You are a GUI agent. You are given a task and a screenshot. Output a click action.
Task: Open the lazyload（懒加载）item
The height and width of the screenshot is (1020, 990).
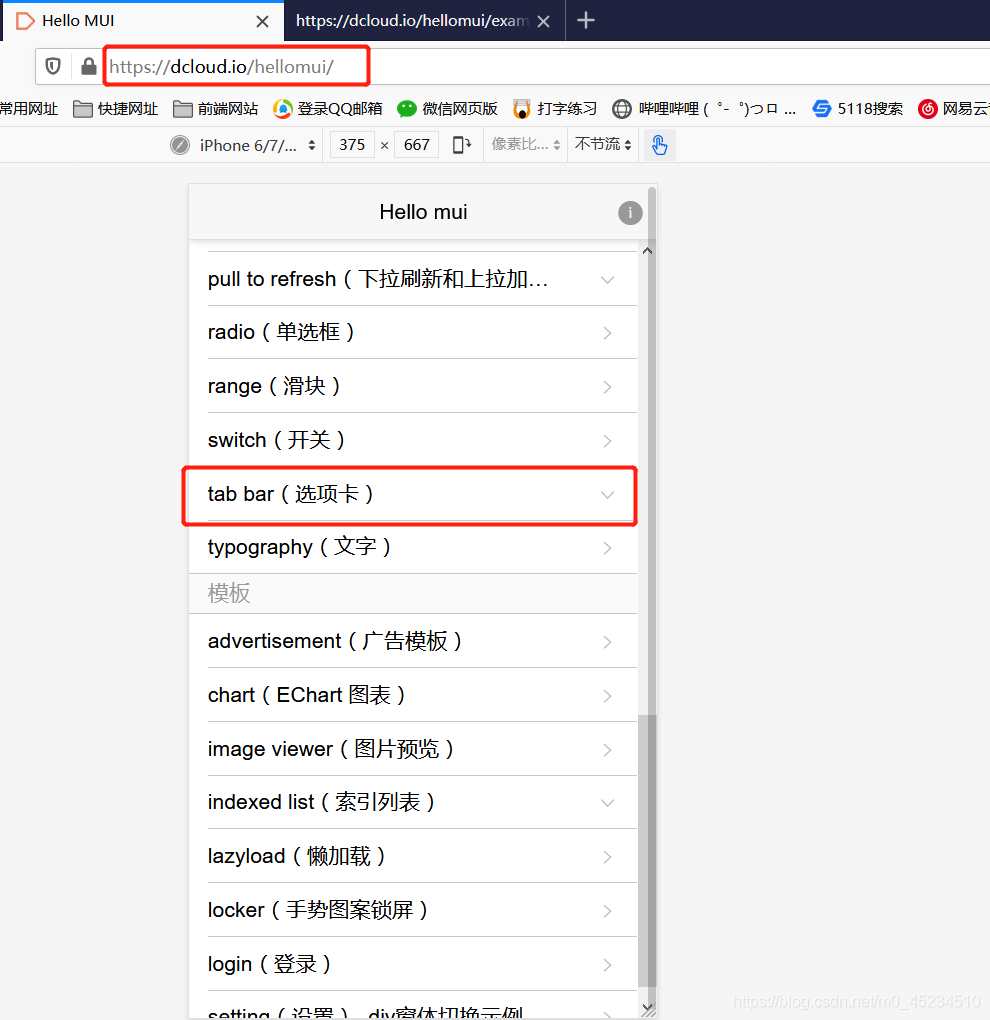pos(413,857)
